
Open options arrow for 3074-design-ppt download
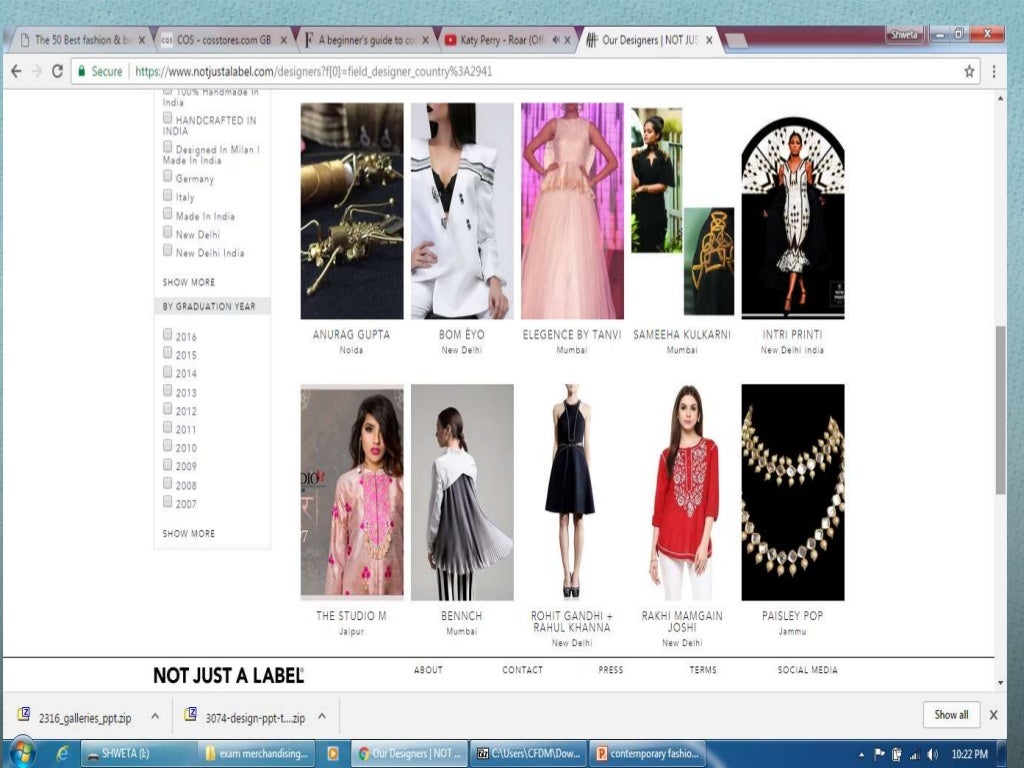pos(322,716)
